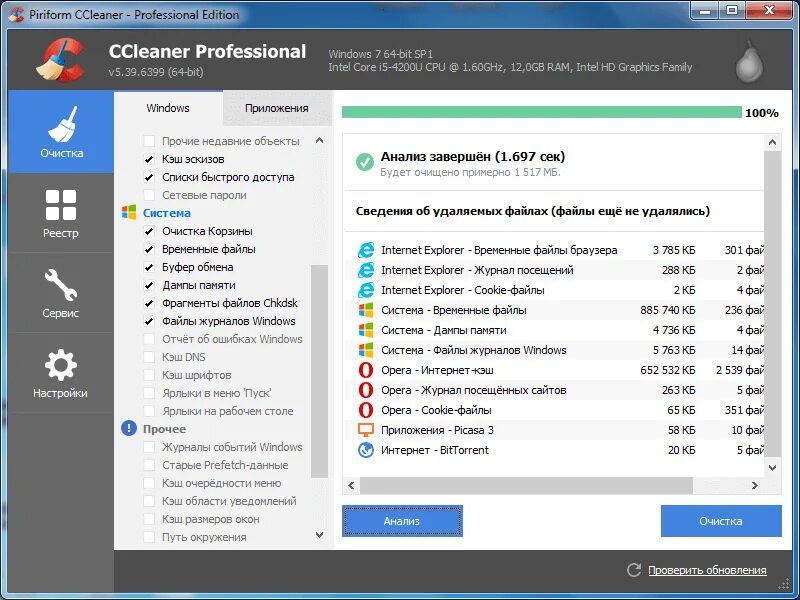Viewport: 800px width, 600px height.
Task: Switch to the Windows tab
Action: coord(168,108)
